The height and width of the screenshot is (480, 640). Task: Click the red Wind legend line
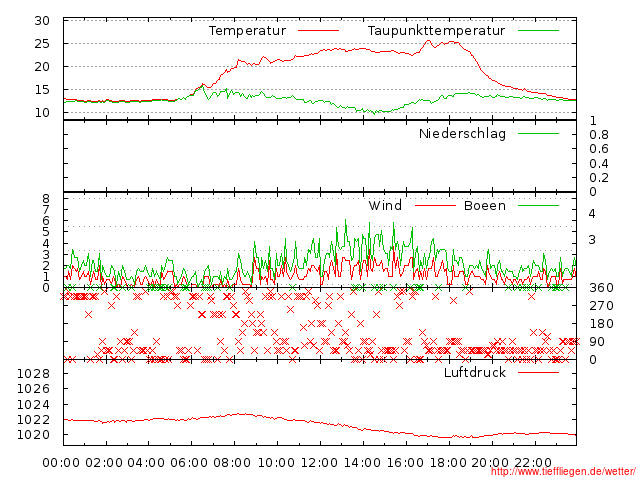(x=435, y=205)
